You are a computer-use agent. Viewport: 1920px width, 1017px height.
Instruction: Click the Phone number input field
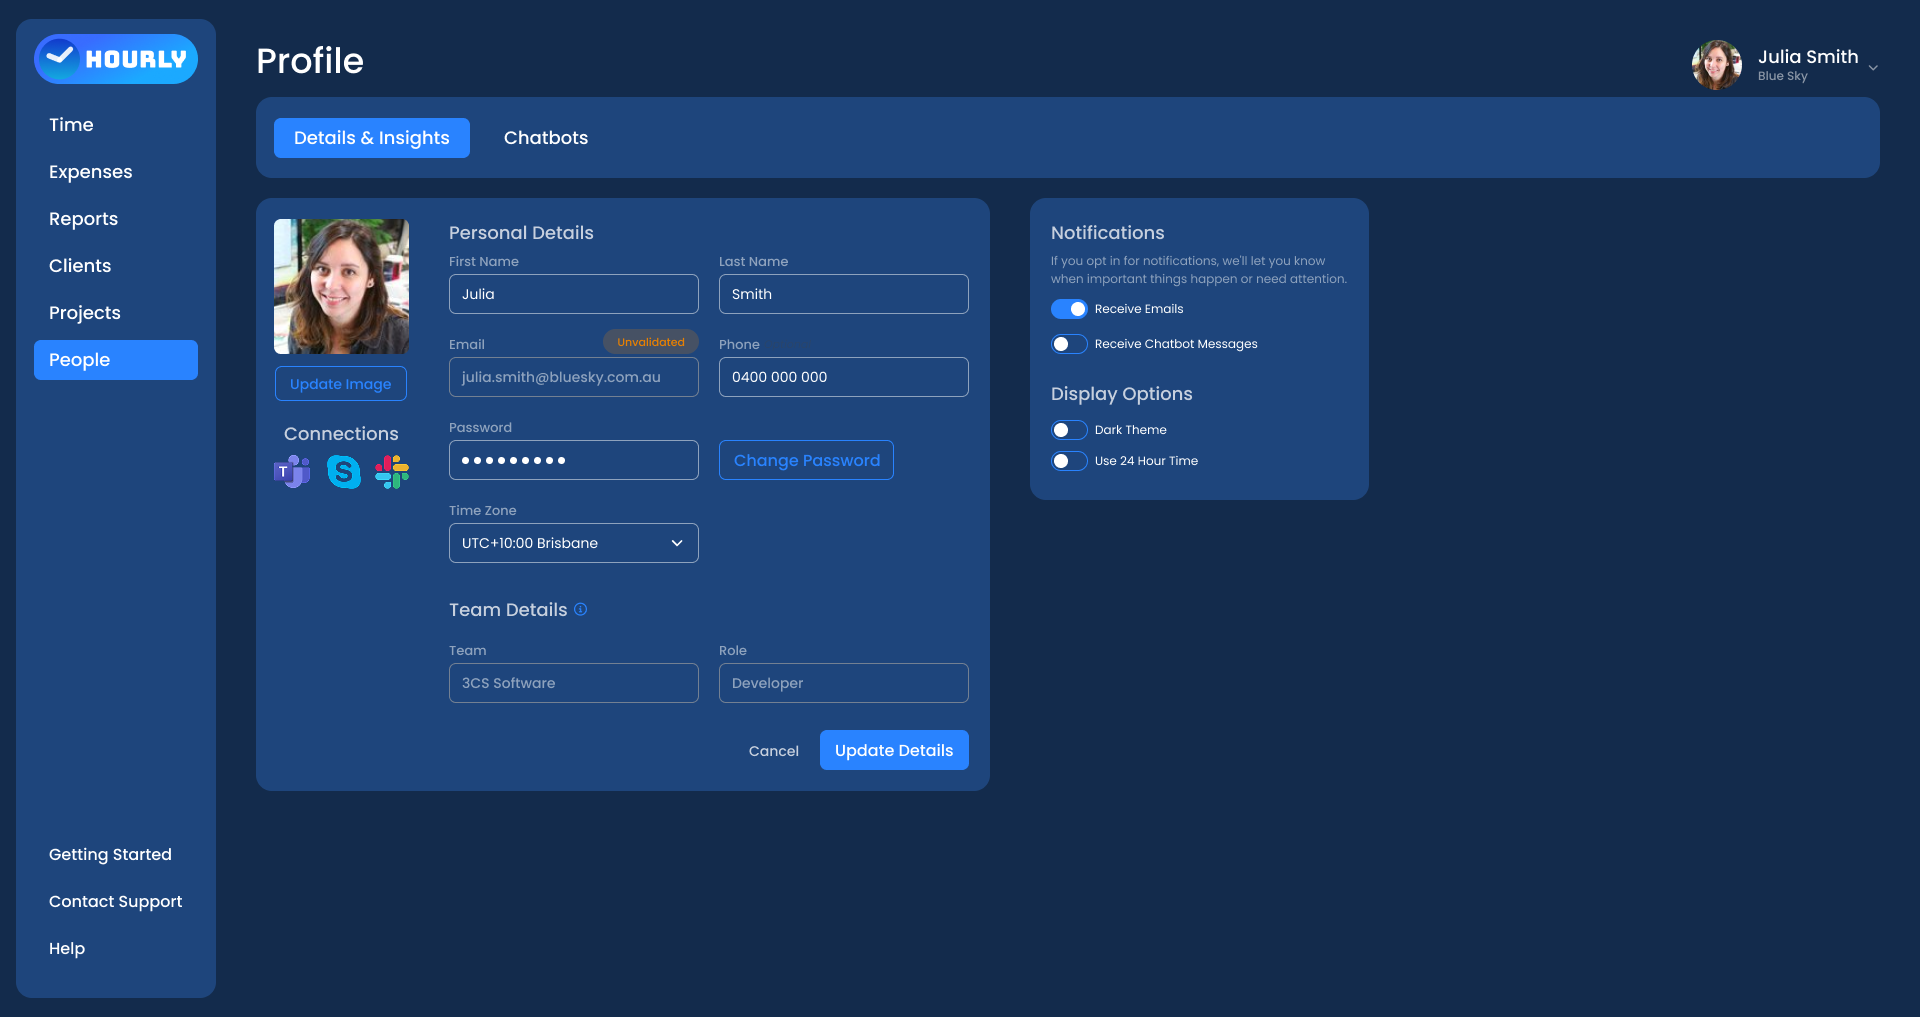click(843, 377)
